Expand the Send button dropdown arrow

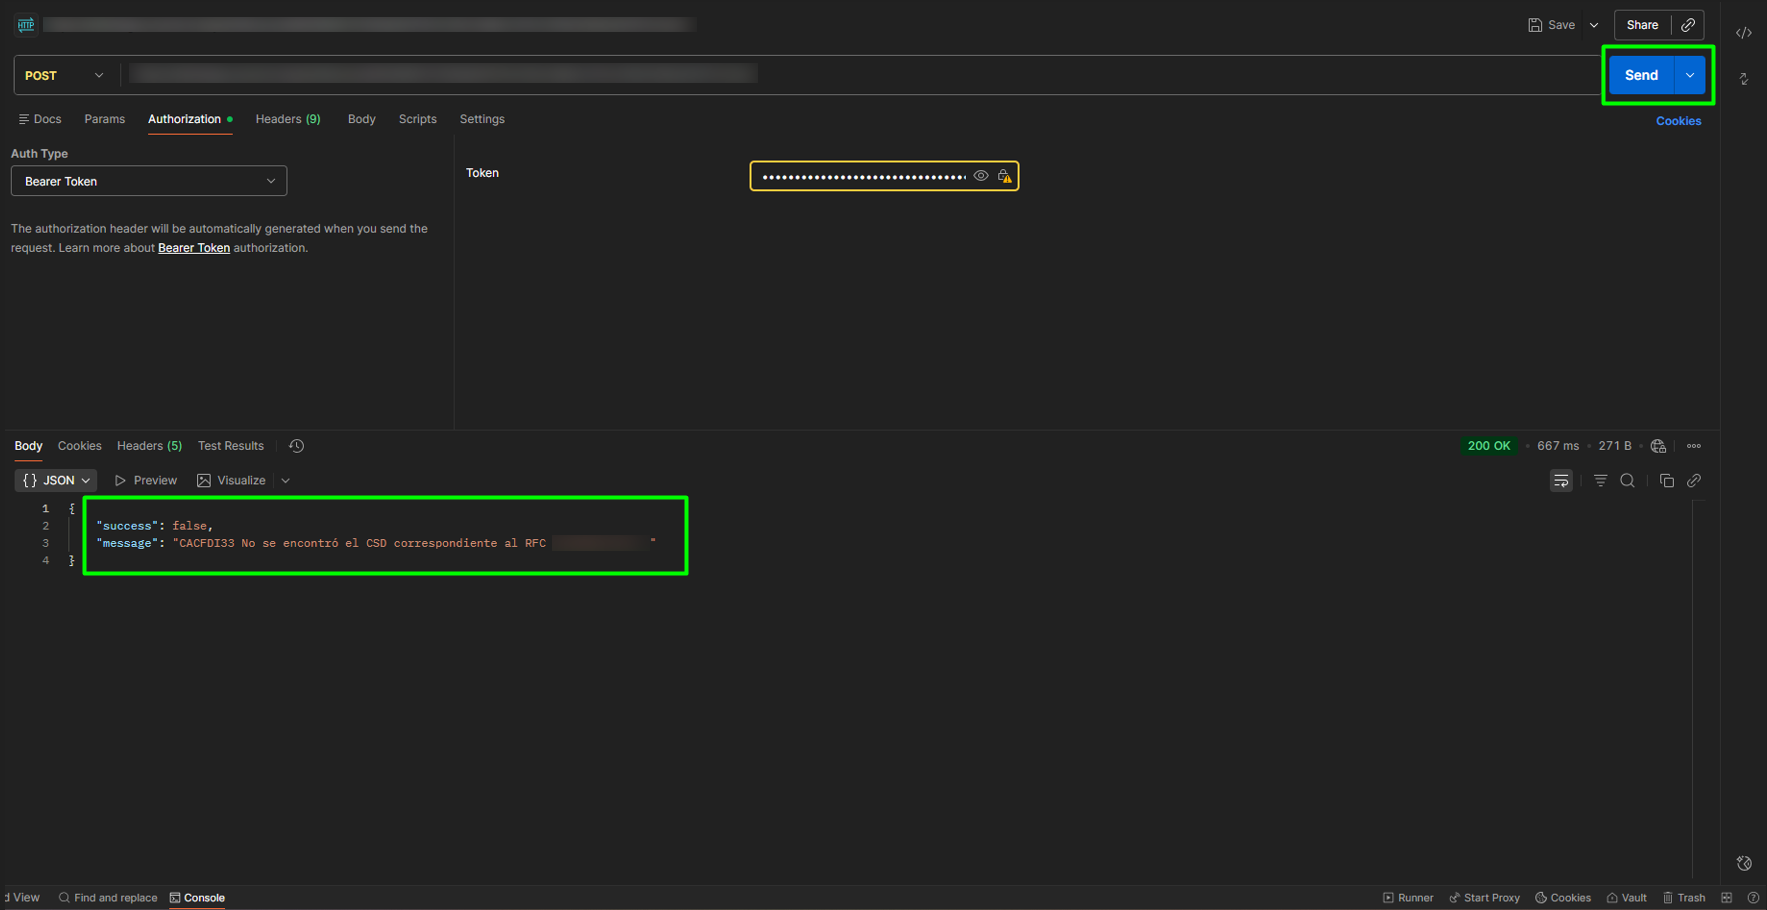(x=1690, y=75)
